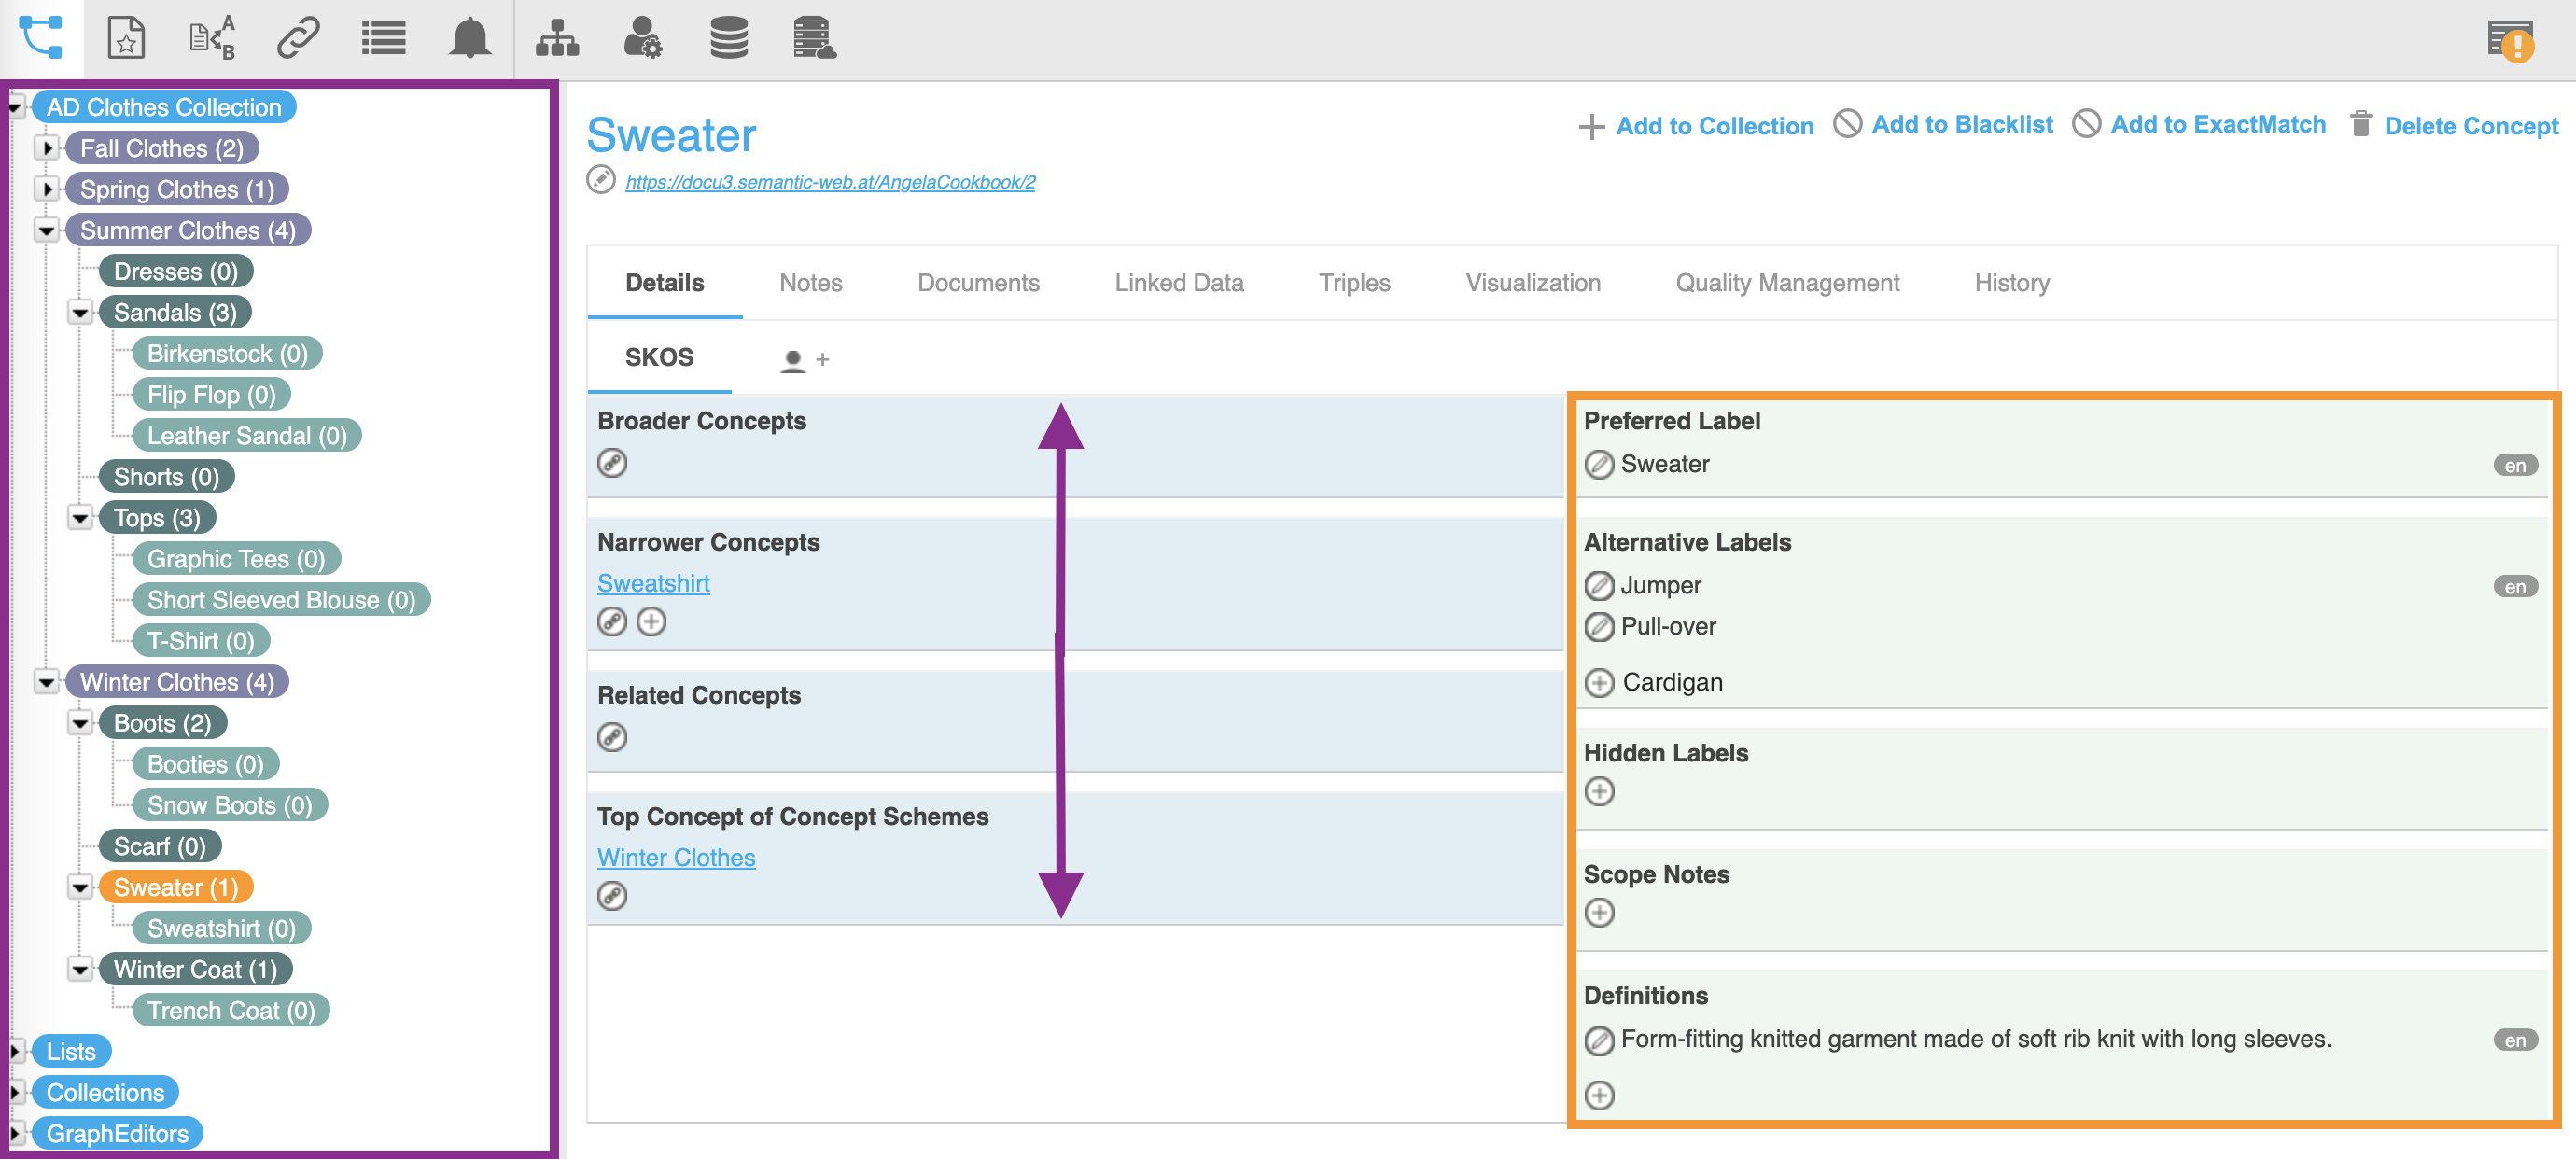Screen dimensions: 2576x1159
Task: Edit the Pull-over alternative label
Action: coord(1599,627)
